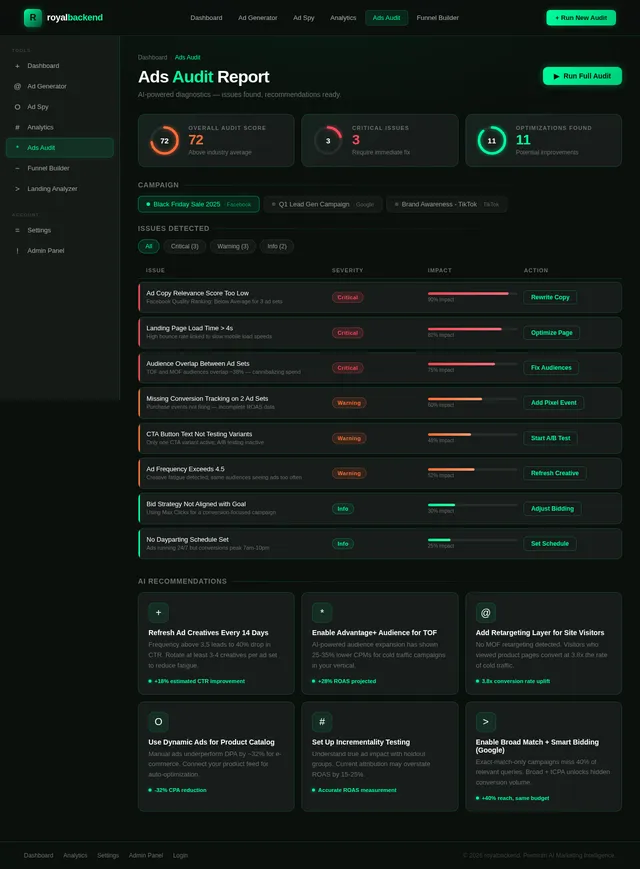640x869 pixels.
Task: Open Ad Spy in the top navigation
Action: coord(304,18)
